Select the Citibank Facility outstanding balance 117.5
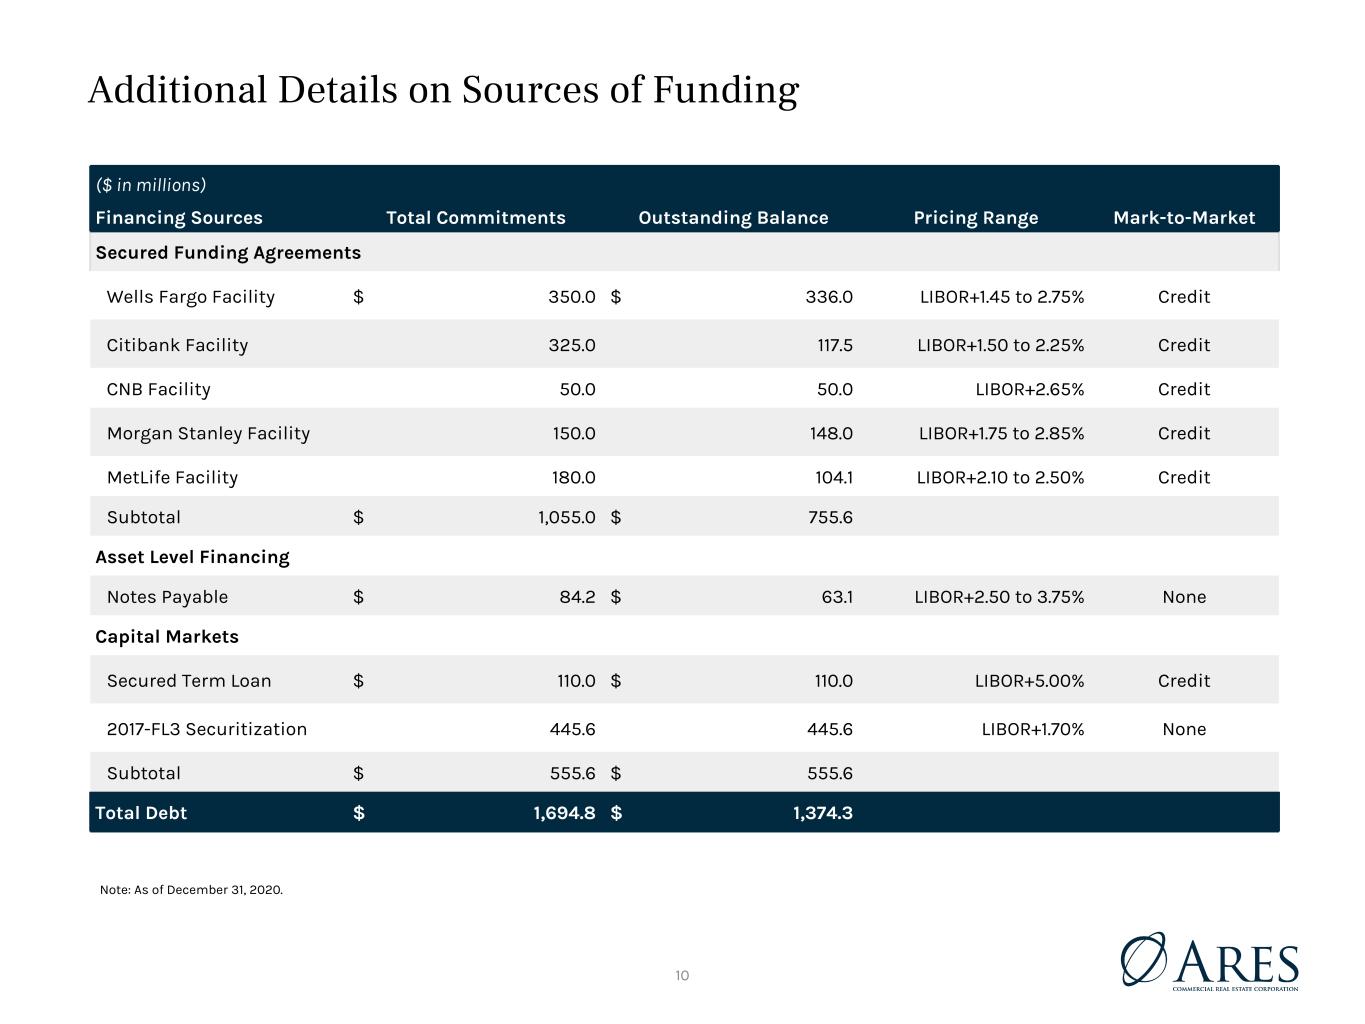The width and height of the screenshot is (1365, 1024). tap(835, 345)
